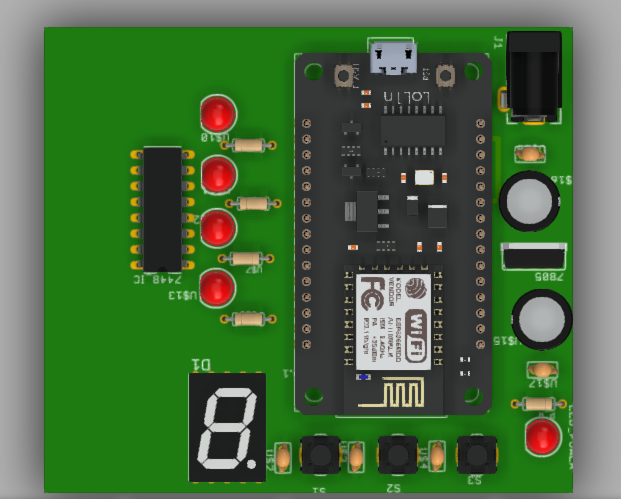Select the red LED left of the U$13 label
The image size is (621, 499).
[217, 288]
